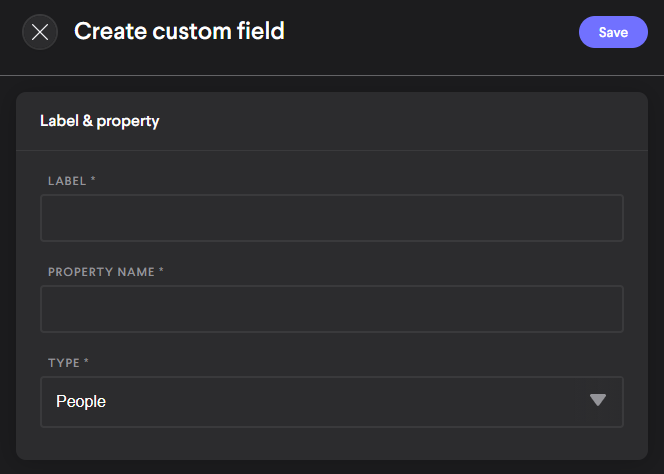The height and width of the screenshot is (474, 664).
Task: Click the PROPERTY NAME field caption
Action: [101, 272]
